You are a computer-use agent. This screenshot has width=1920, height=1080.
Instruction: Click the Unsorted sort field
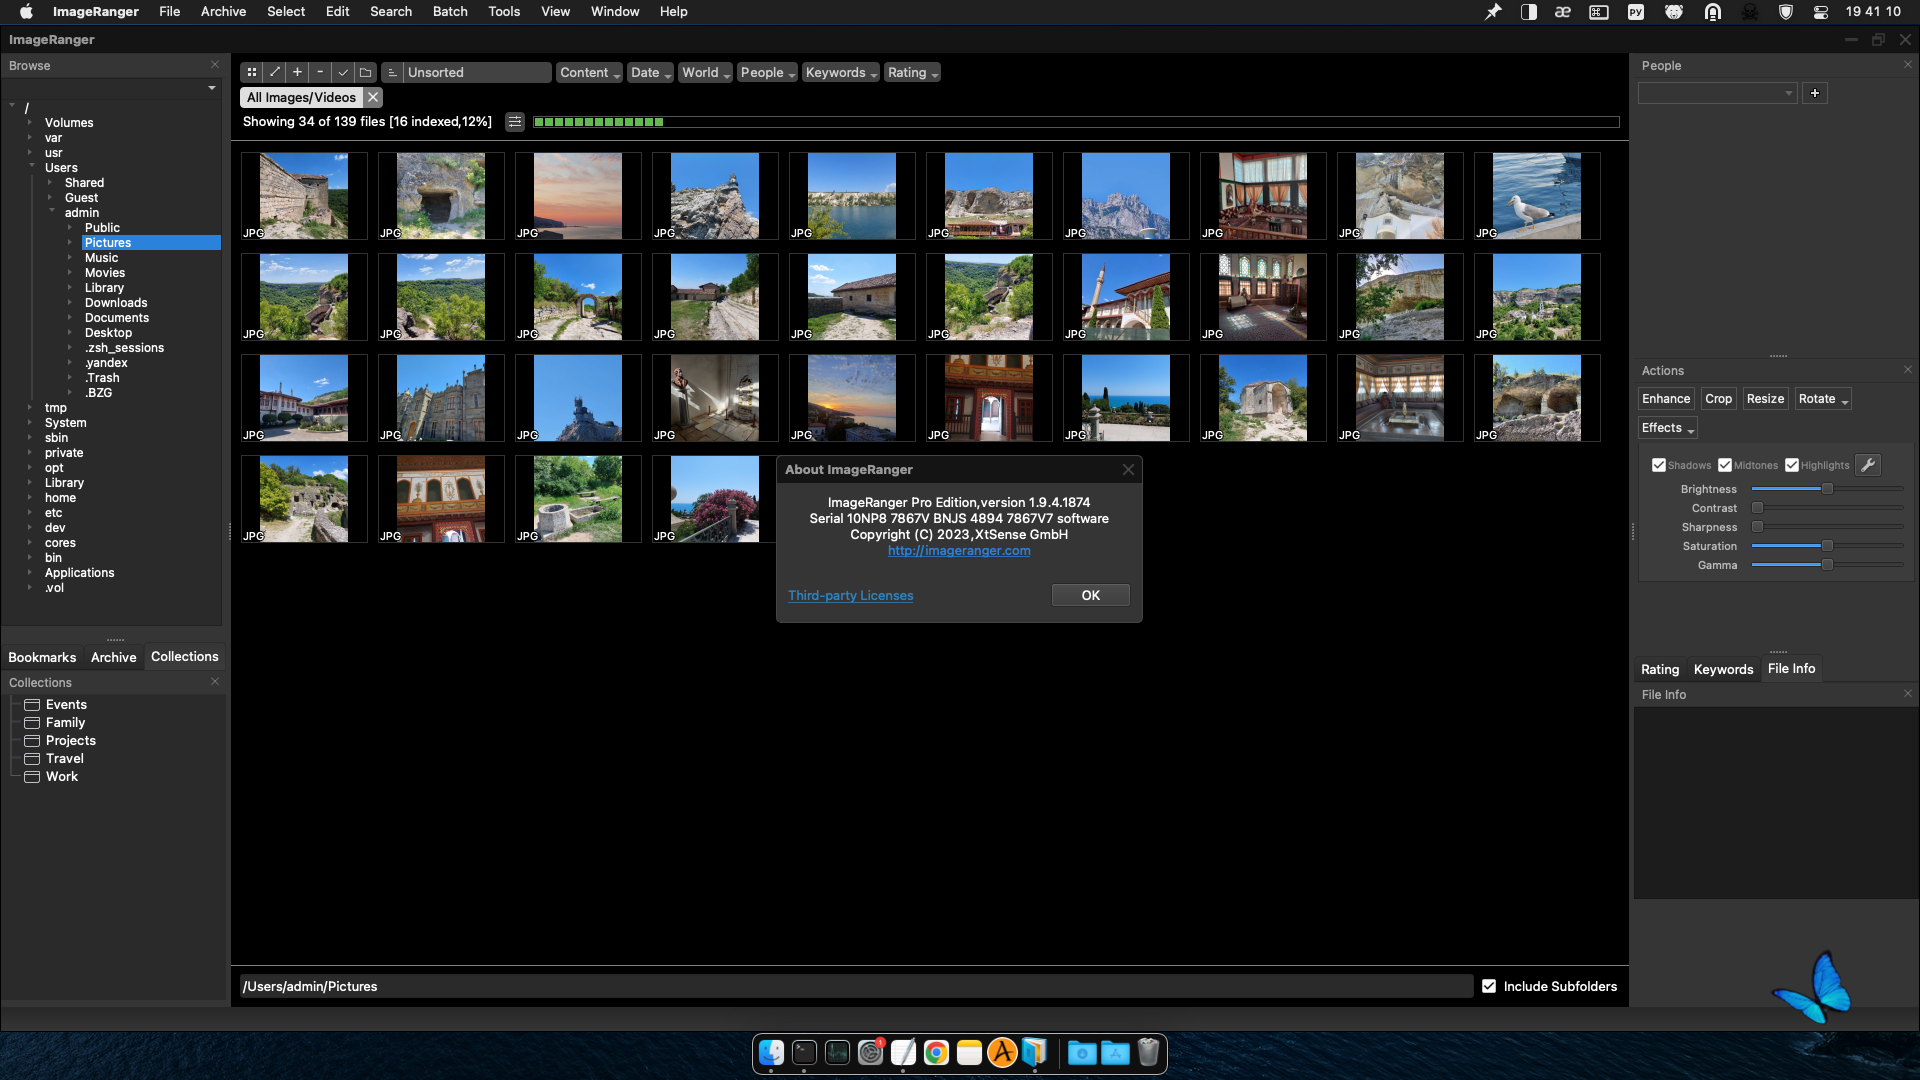(x=478, y=73)
